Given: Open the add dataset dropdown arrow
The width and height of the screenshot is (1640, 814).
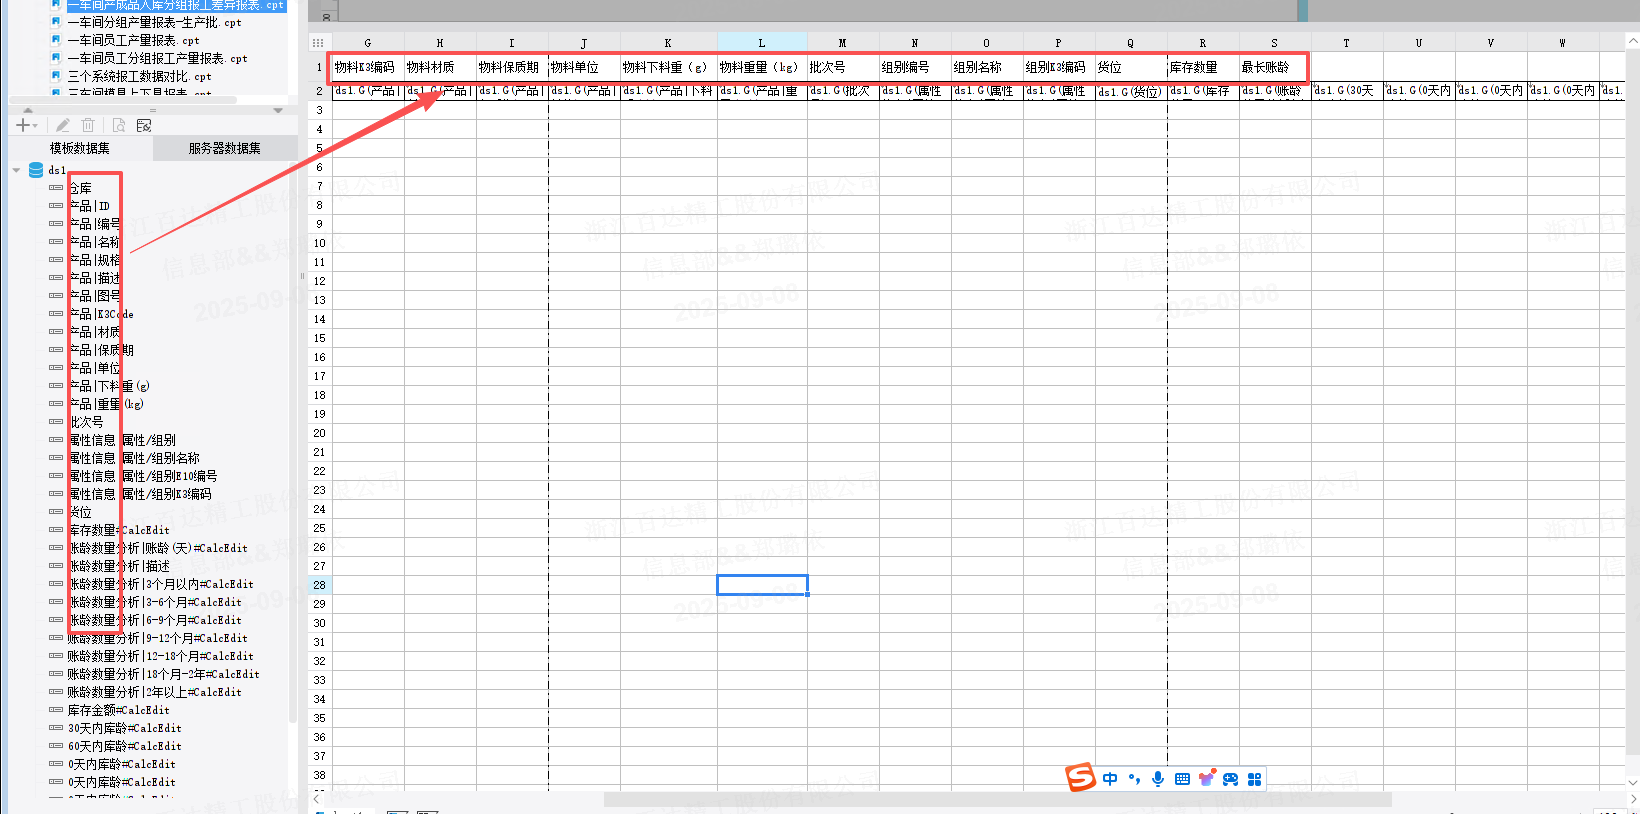Looking at the screenshot, I should point(35,126).
